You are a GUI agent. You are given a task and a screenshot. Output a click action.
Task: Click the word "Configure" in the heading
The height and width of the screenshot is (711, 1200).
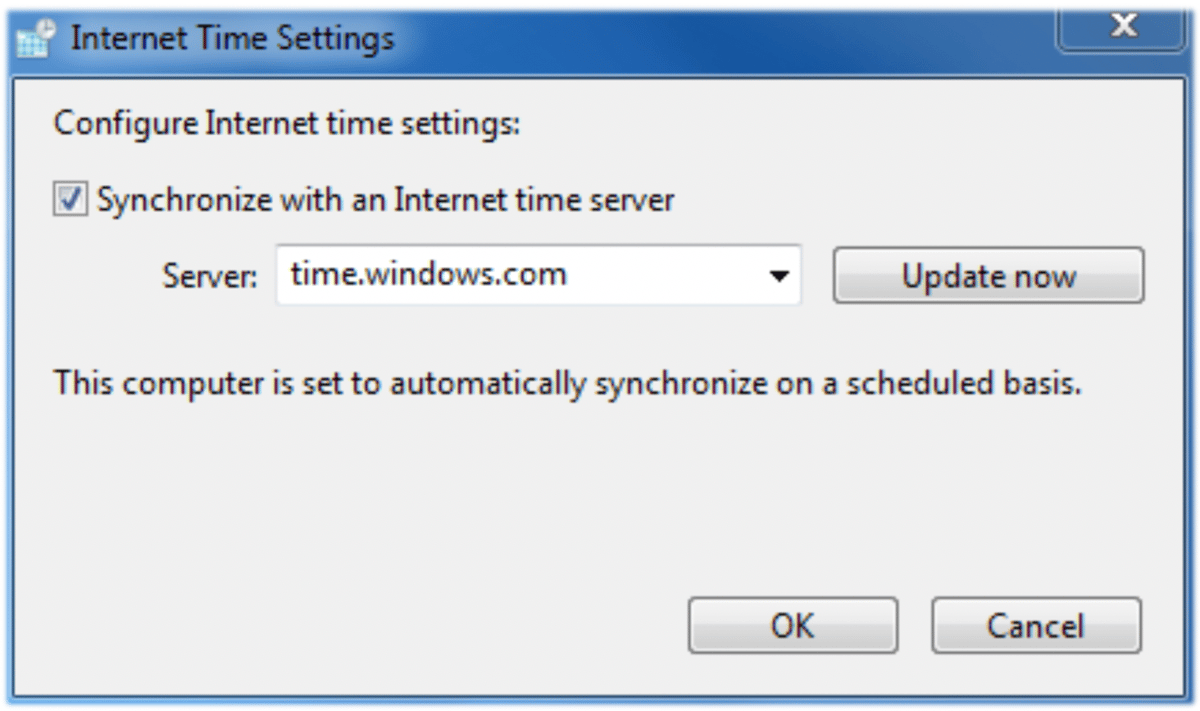125,126
